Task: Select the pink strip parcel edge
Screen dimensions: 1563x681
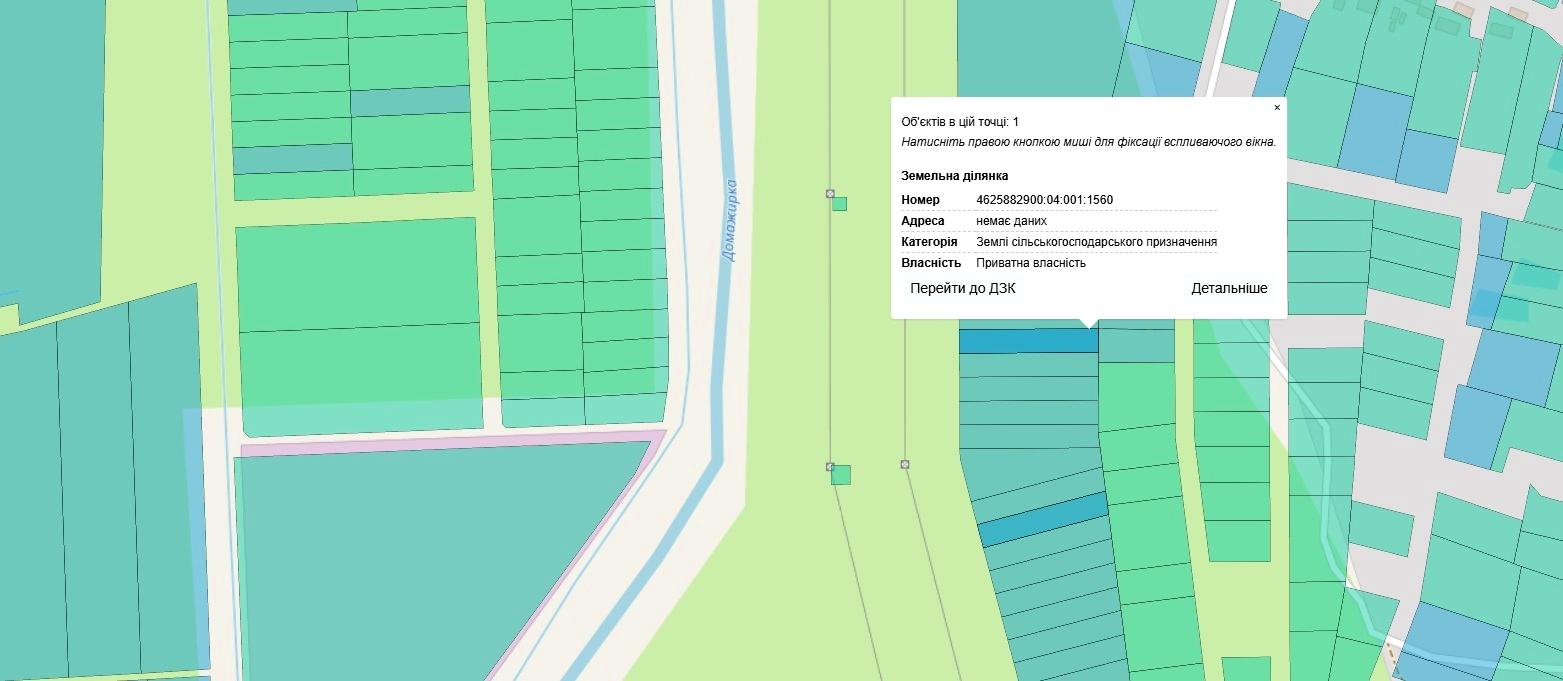Action: pyautogui.click(x=450, y=444)
